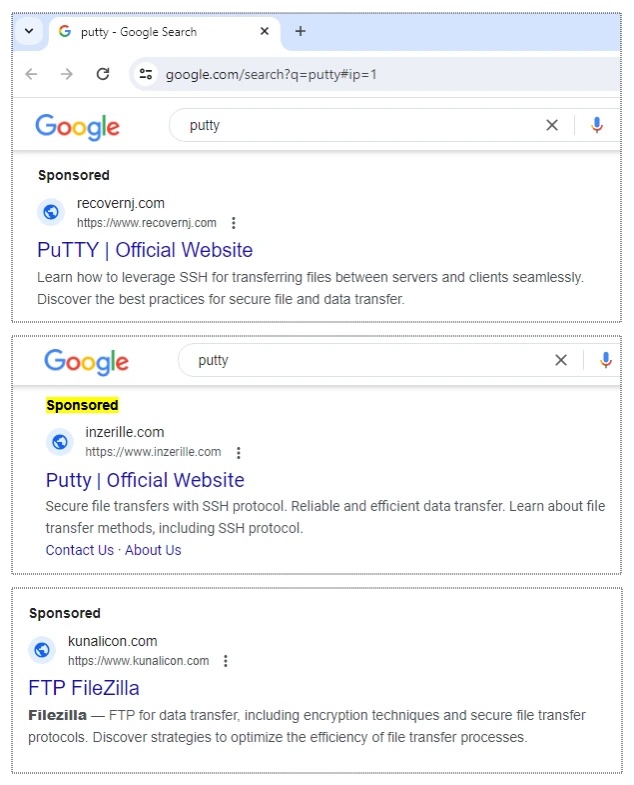Clear the second search box with X

[561, 360]
